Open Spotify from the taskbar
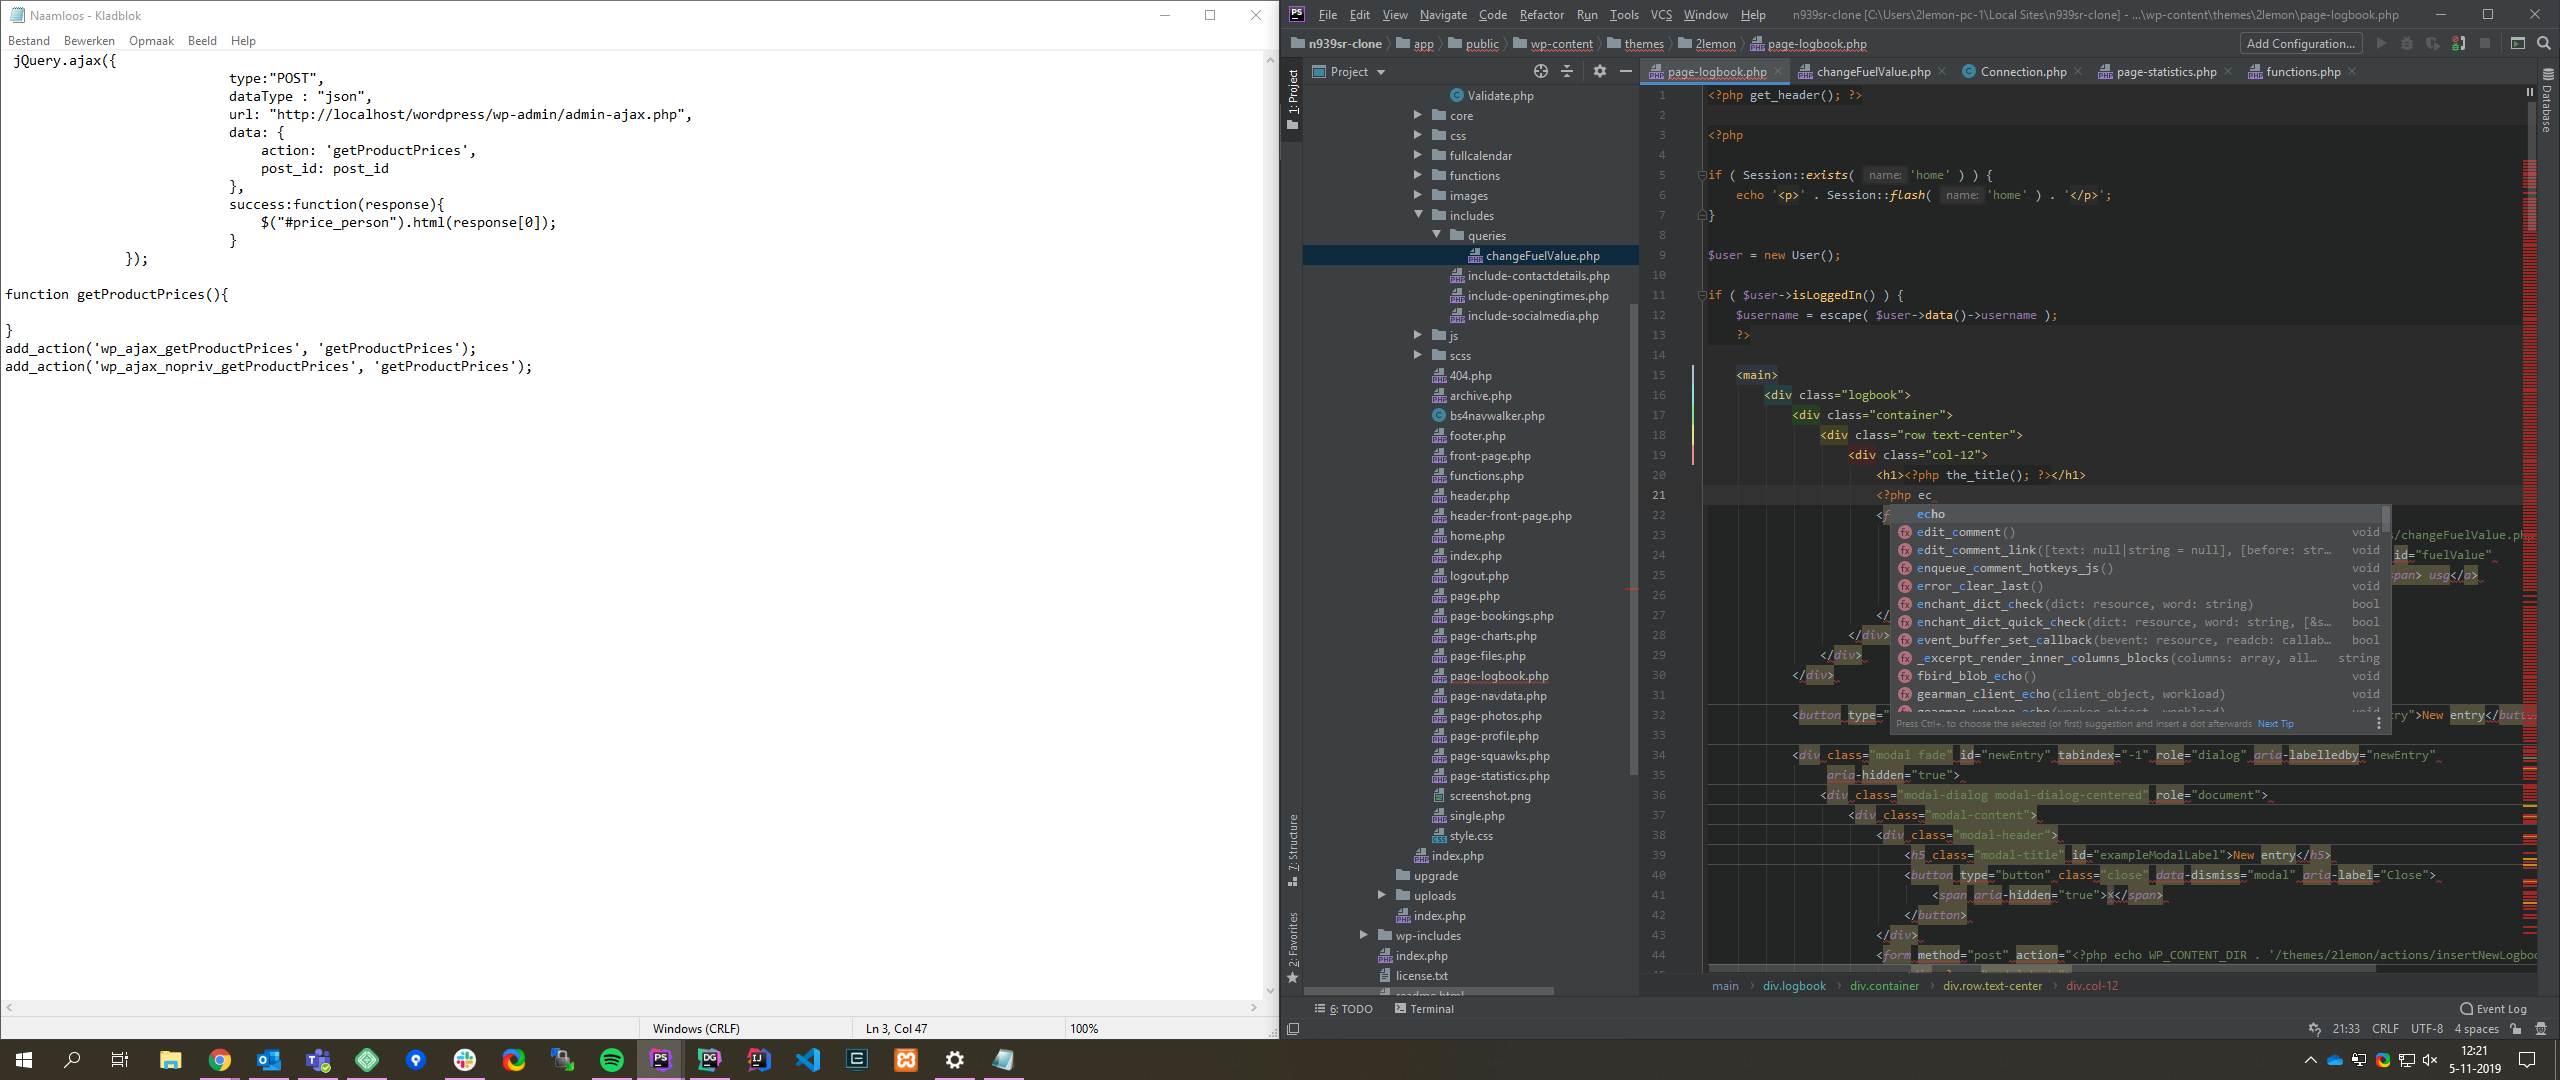 click(x=612, y=1060)
